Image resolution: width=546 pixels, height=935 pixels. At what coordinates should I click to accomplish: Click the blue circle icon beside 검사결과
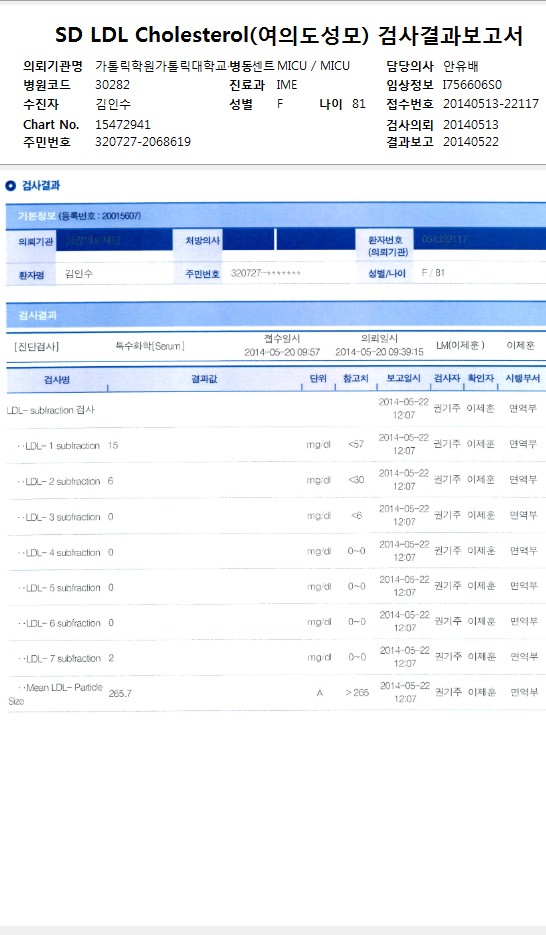[10, 186]
